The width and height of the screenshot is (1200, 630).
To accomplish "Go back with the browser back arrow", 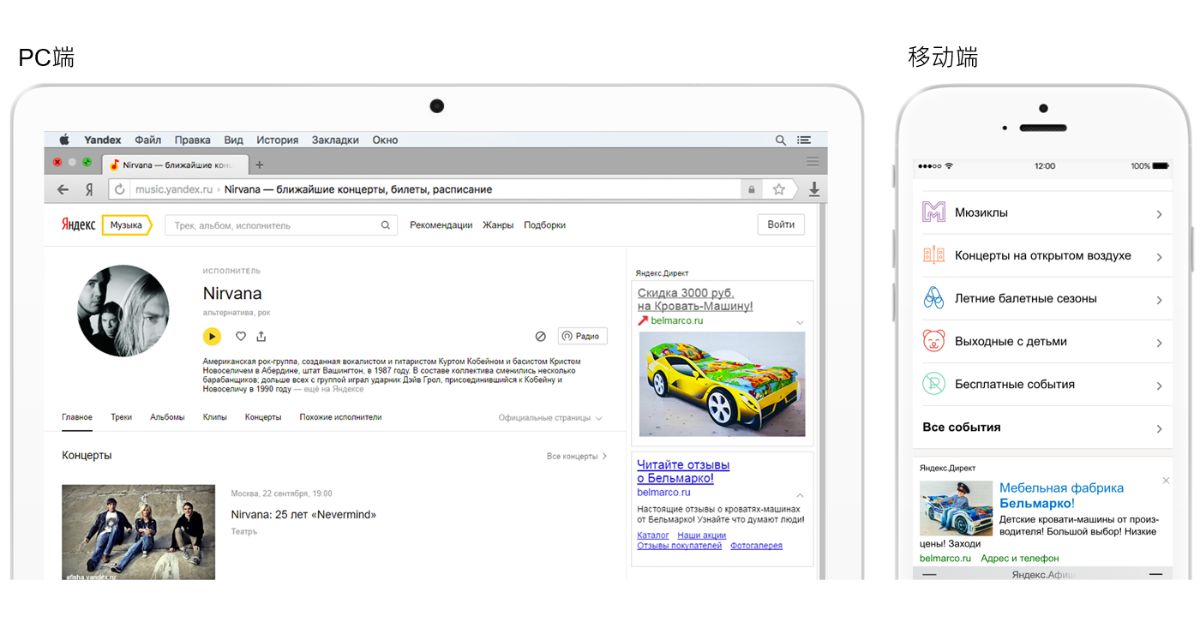I will pos(63,189).
